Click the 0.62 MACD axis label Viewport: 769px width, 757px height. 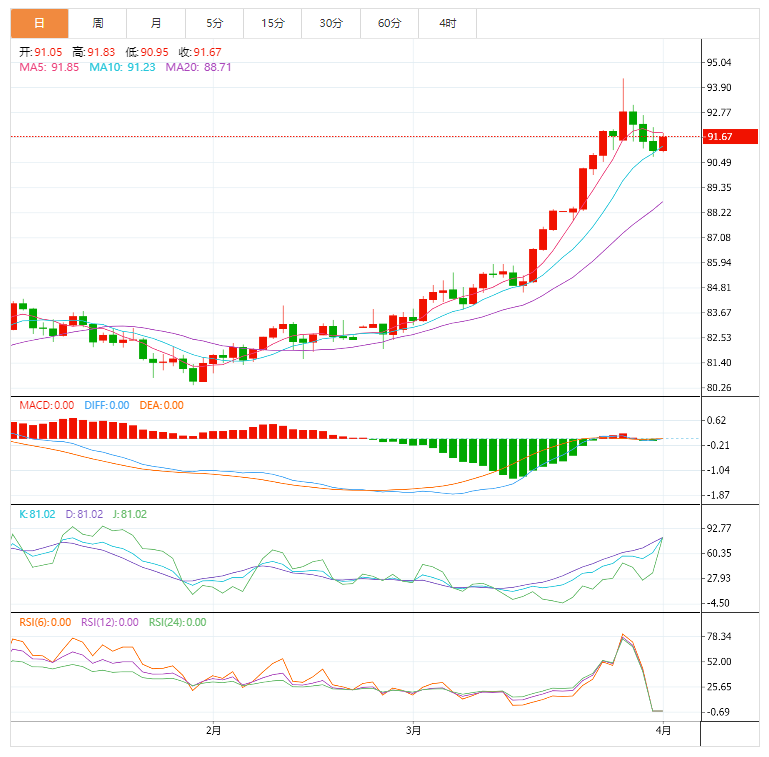[716, 420]
